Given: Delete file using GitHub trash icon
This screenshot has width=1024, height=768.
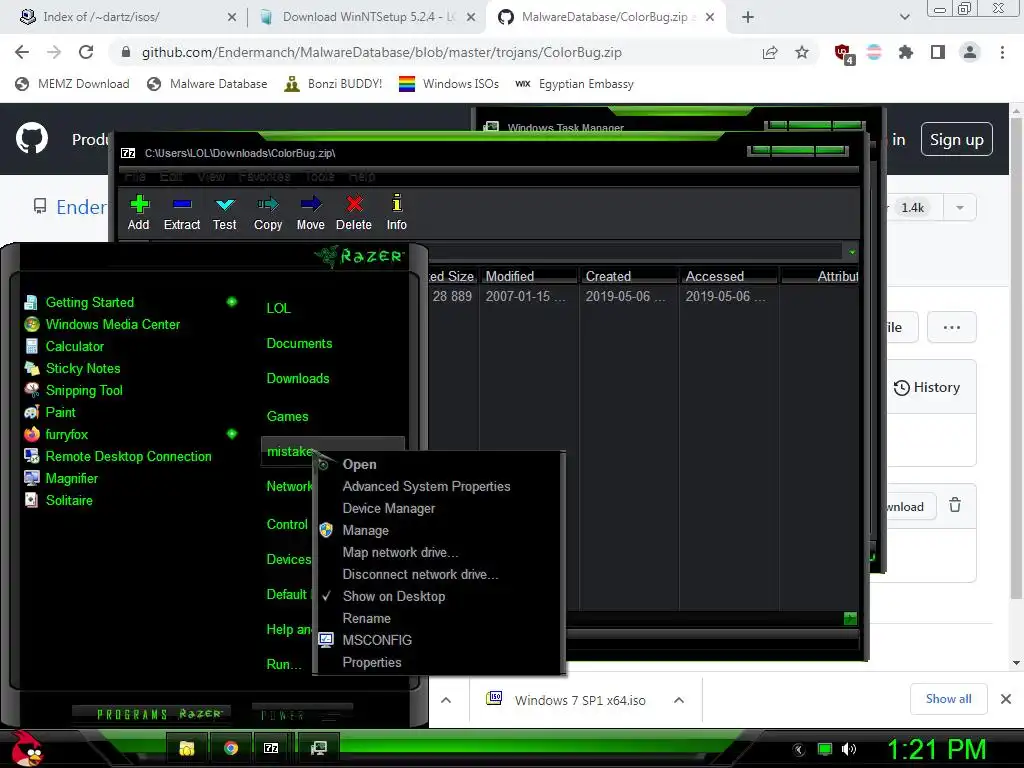Looking at the screenshot, I should (955, 505).
